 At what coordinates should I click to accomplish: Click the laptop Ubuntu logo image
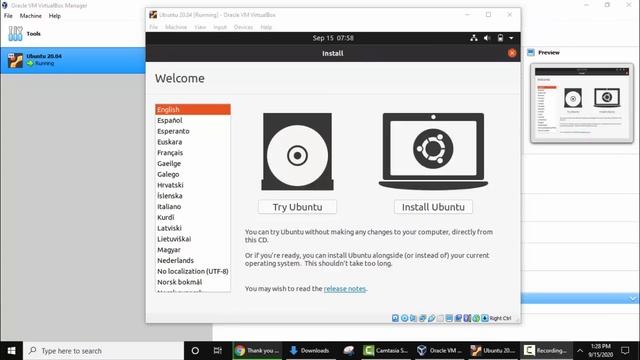tap(433, 151)
